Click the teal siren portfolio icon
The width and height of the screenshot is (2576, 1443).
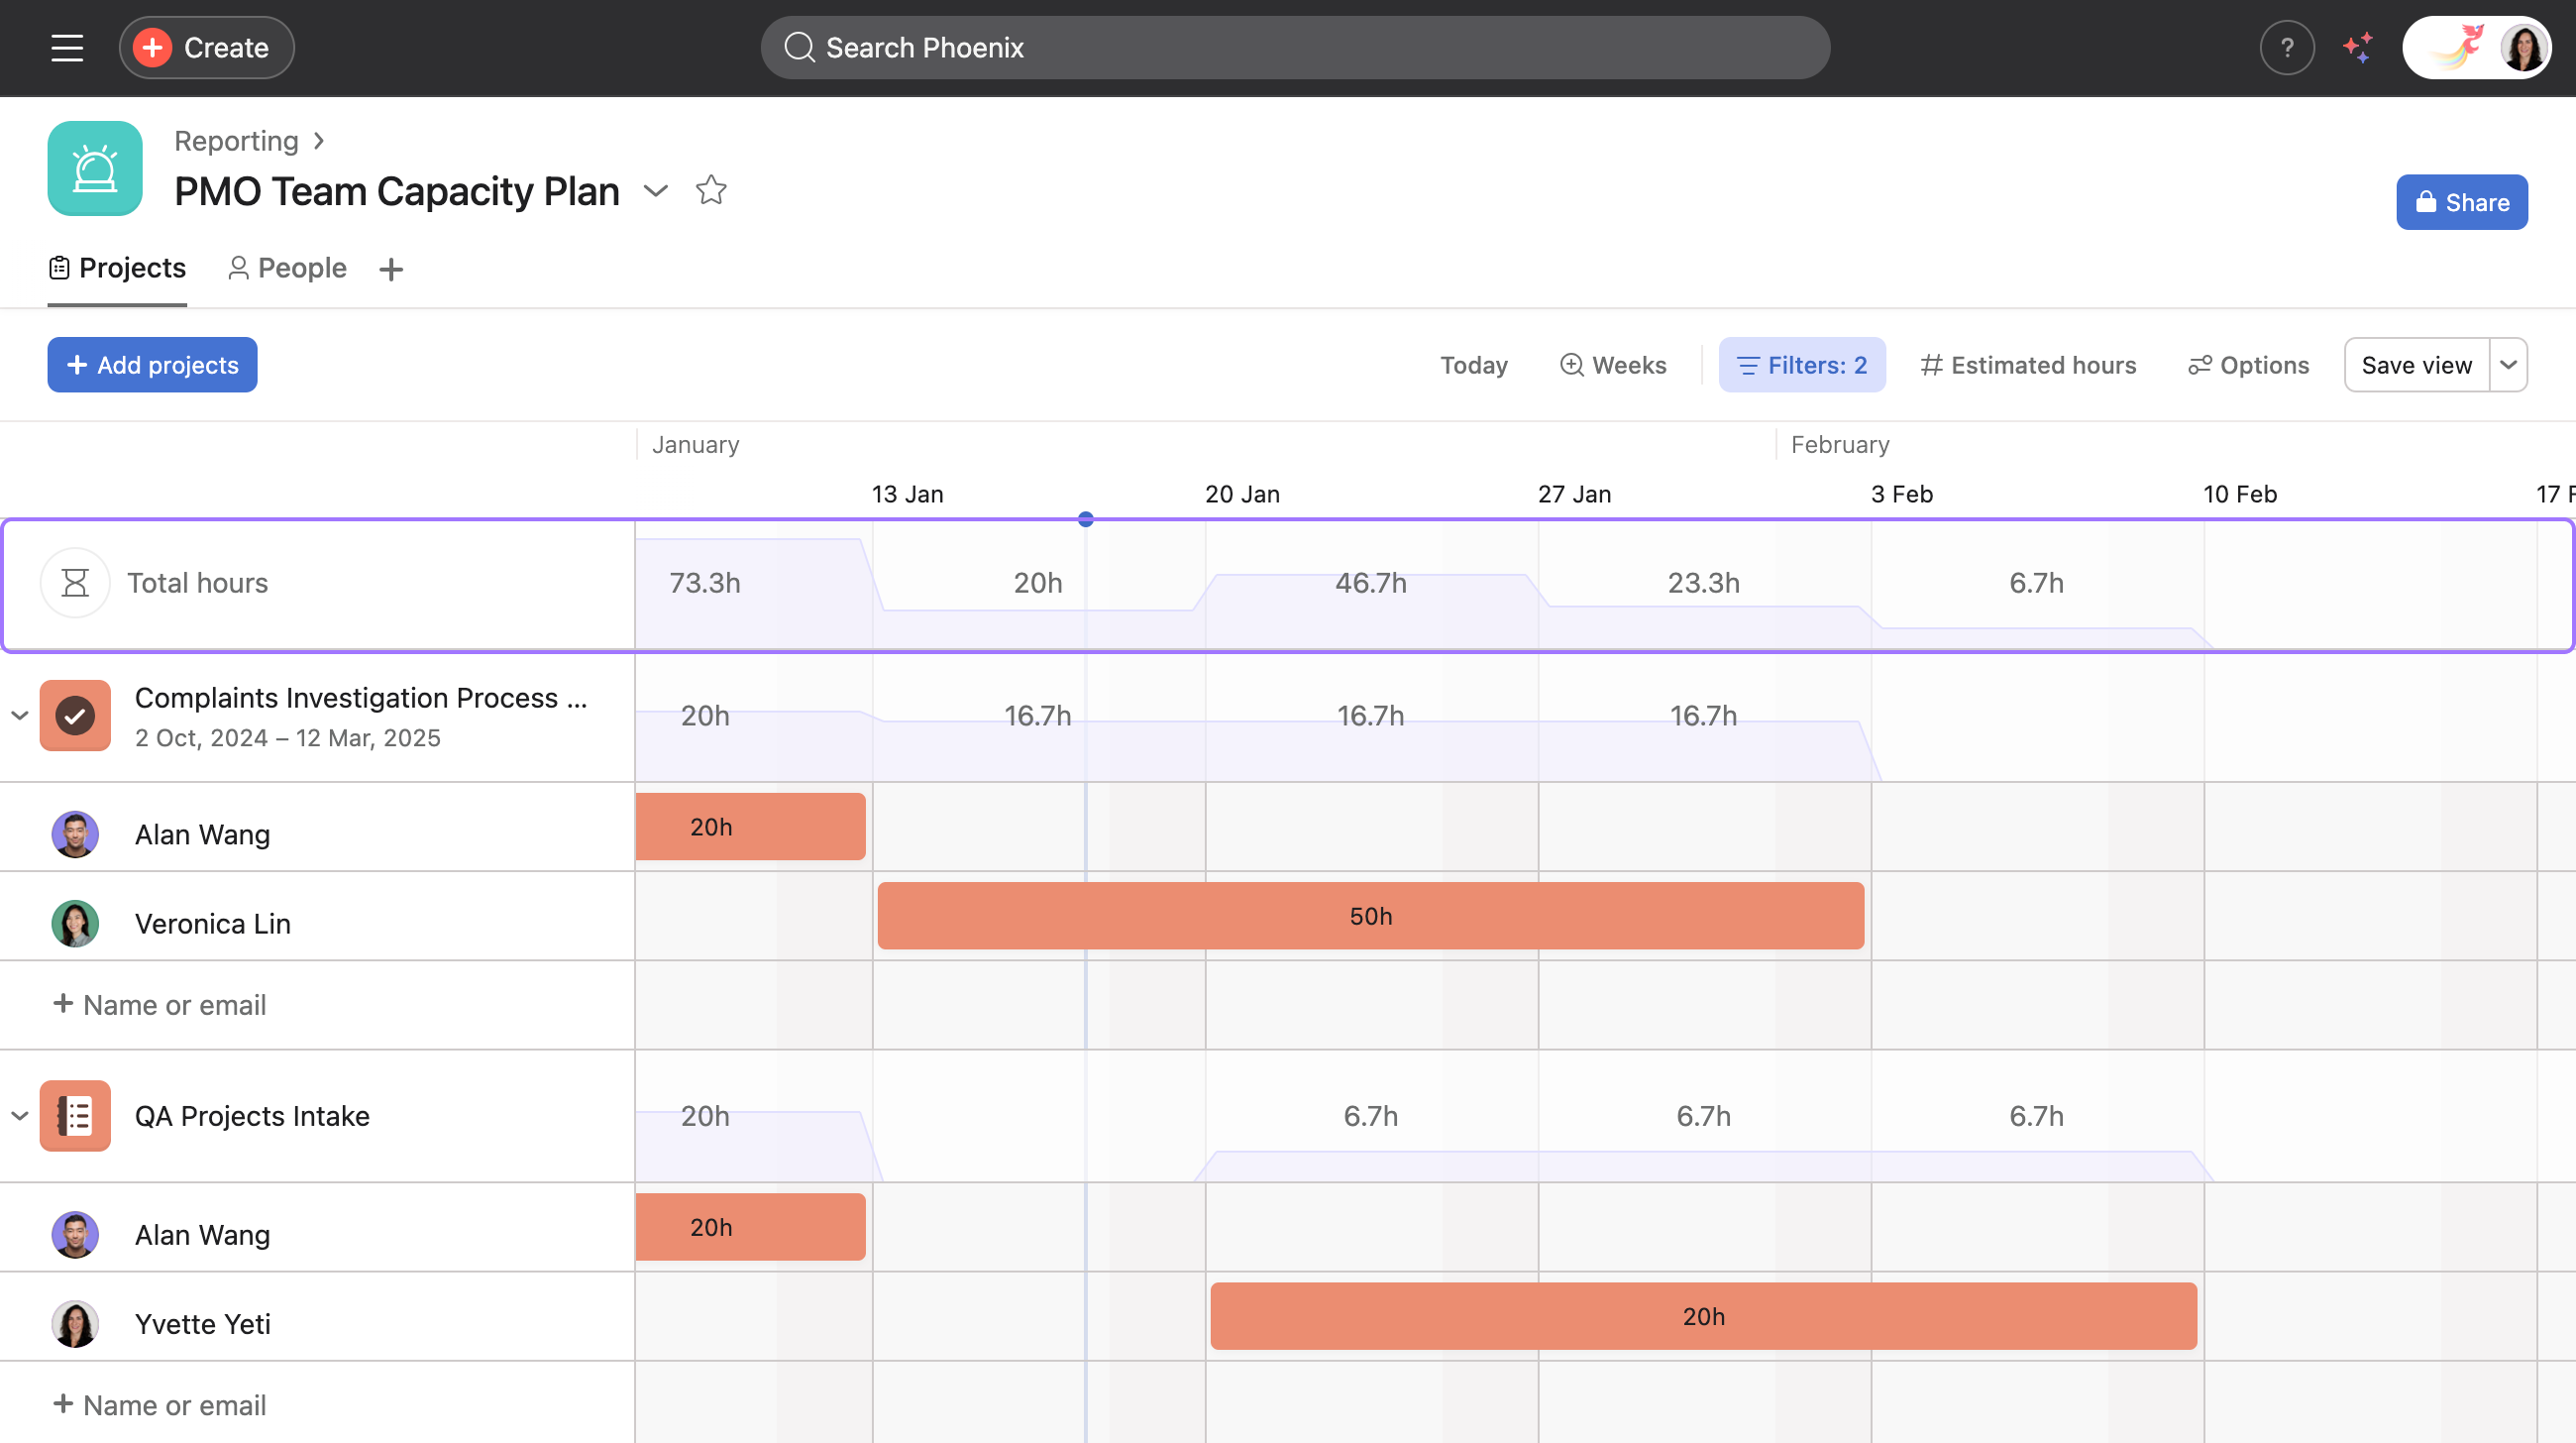(94, 168)
